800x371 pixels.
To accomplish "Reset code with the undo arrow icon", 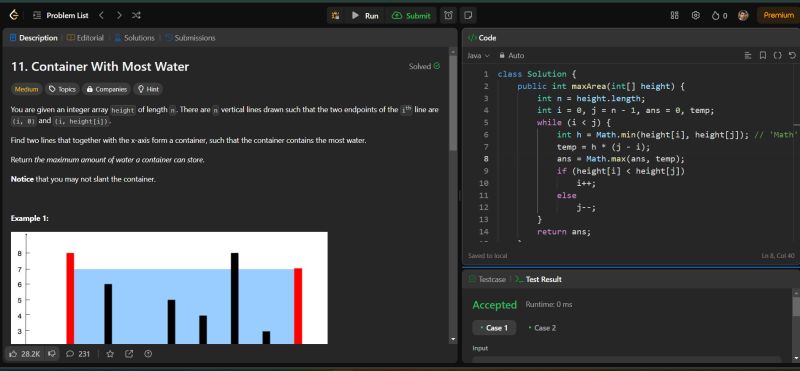I will point(792,55).
